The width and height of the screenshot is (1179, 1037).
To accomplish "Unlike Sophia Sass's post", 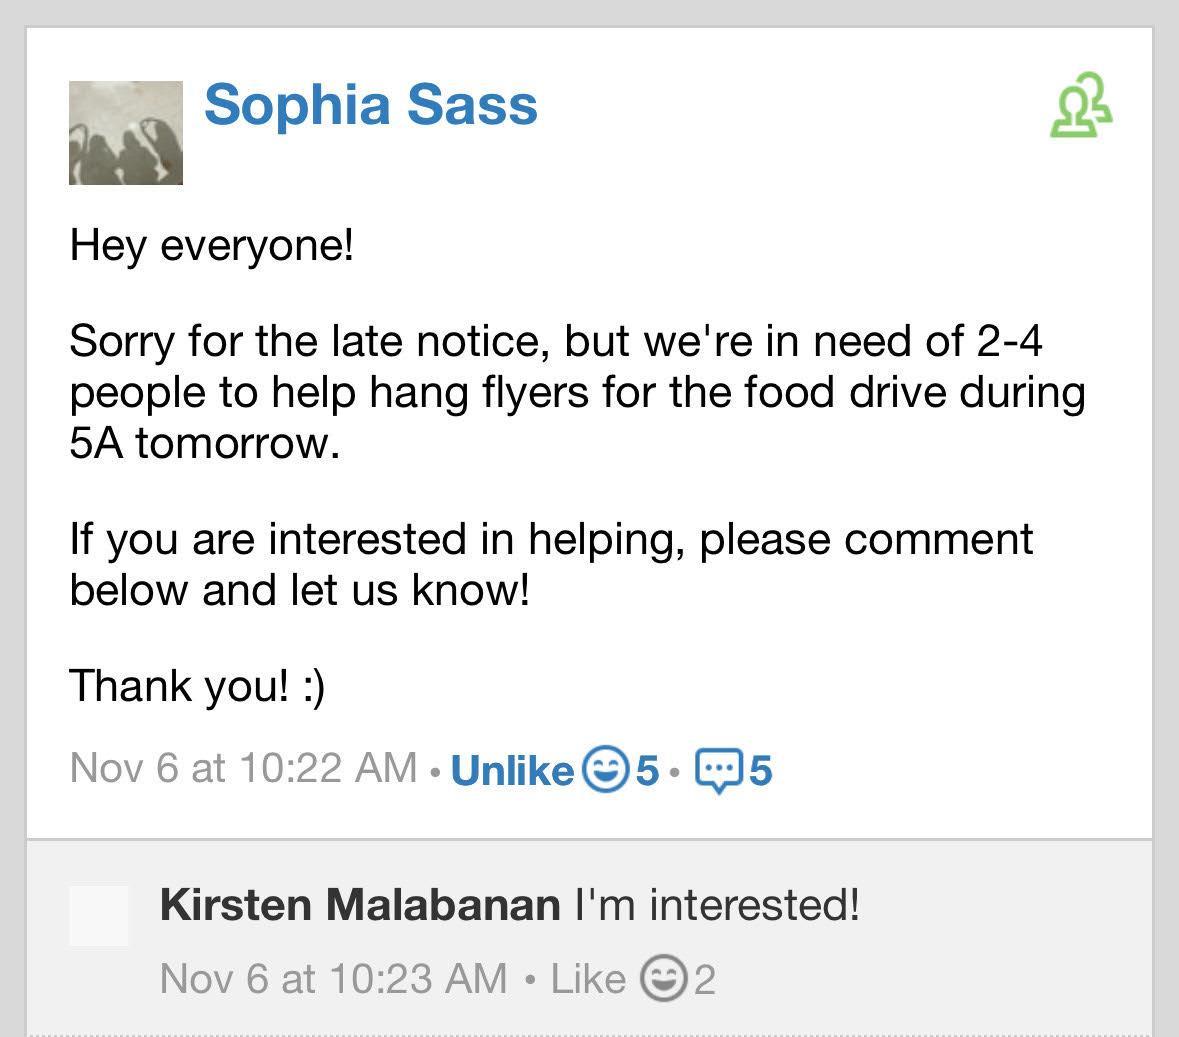I will pos(512,770).
